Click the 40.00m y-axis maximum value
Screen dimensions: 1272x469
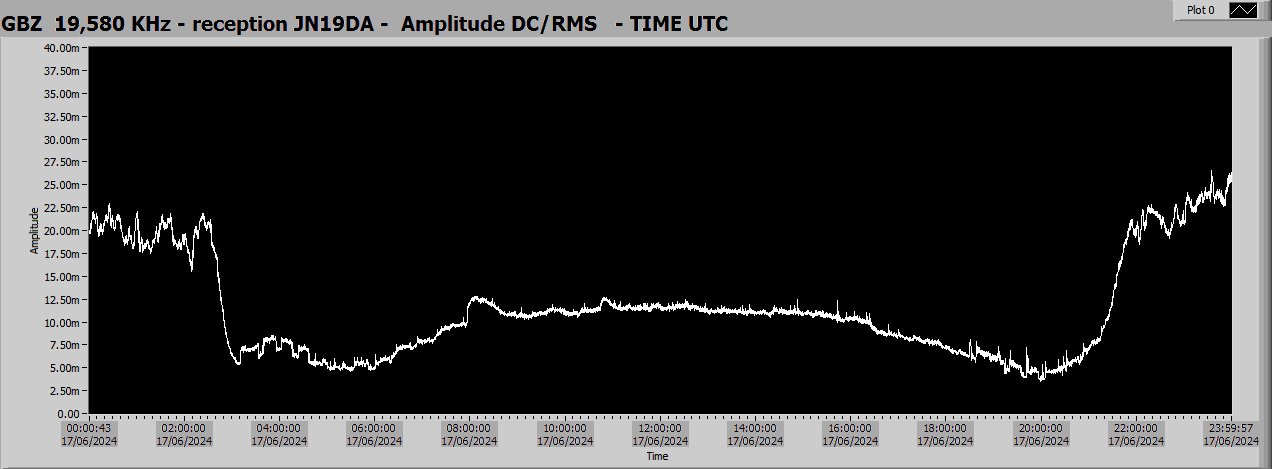tap(62, 48)
